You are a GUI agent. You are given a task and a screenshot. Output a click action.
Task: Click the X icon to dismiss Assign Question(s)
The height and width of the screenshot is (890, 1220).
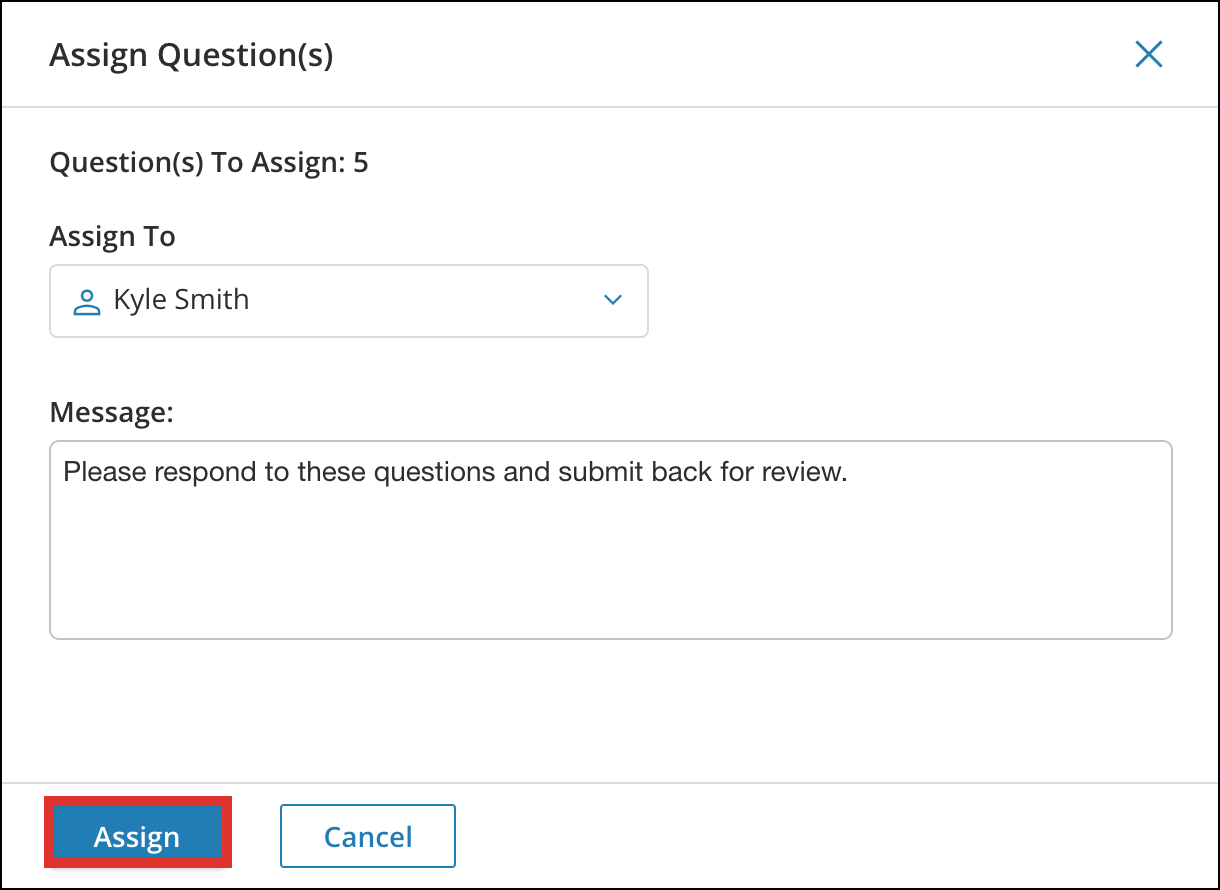[1148, 54]
